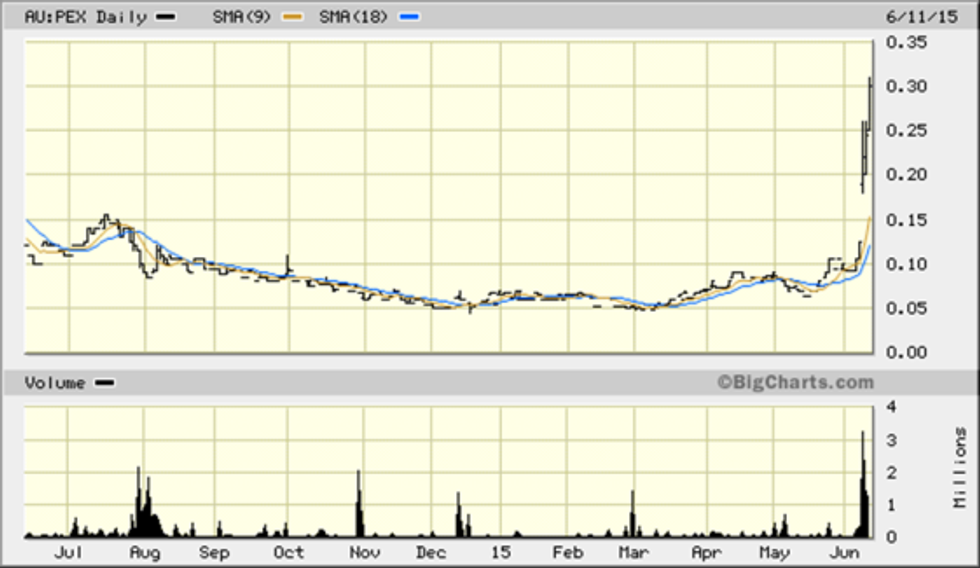Open the BigCharts.com watermark link

pyautogui.click(x=794, y=382)
